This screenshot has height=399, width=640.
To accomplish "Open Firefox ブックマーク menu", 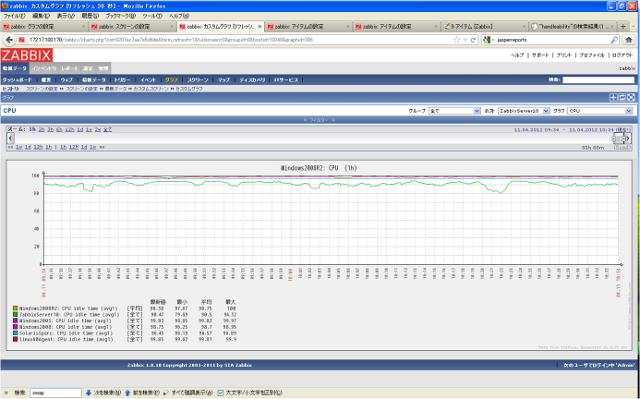I will pyautogui.click(x=120, y=16).
